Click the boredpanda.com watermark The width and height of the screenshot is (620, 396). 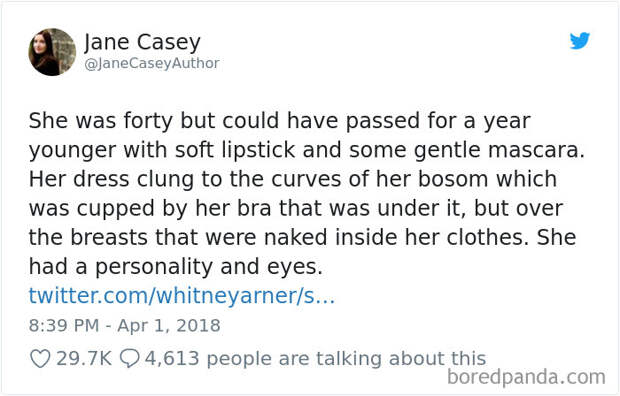pyautogui.click(x=526, y=377)
